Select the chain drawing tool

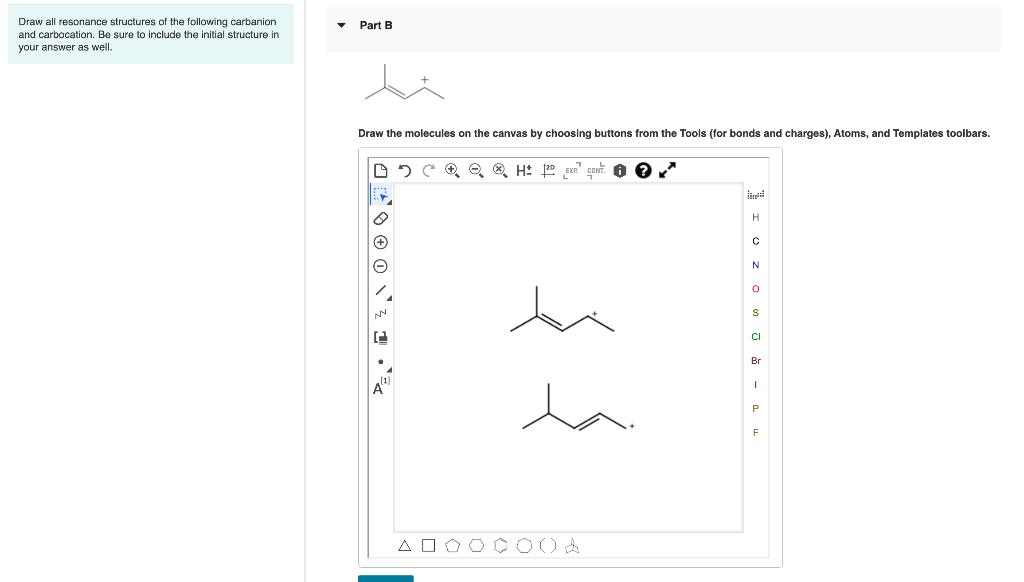[379, 313]
